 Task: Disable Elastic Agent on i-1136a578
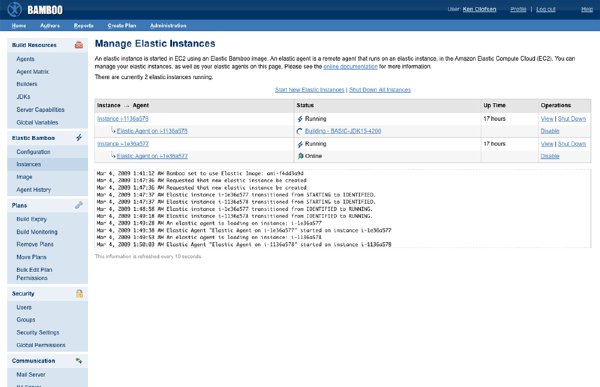[x=550, y=131]
